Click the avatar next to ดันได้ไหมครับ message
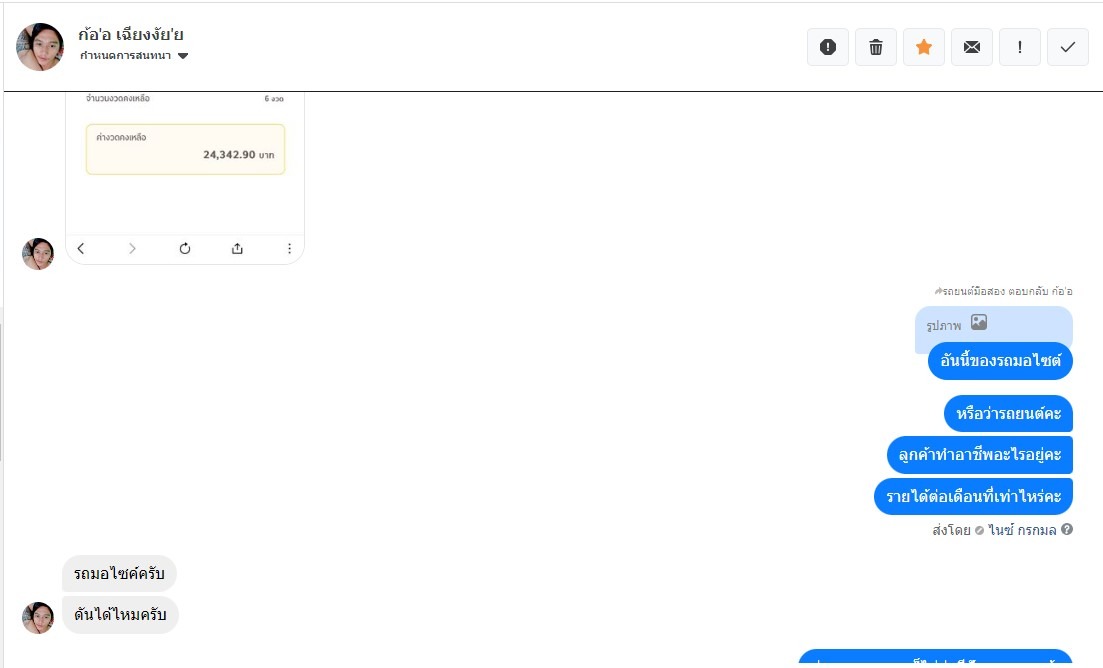The width and height of the screenshot is (1103, 668). click(38, 618)
